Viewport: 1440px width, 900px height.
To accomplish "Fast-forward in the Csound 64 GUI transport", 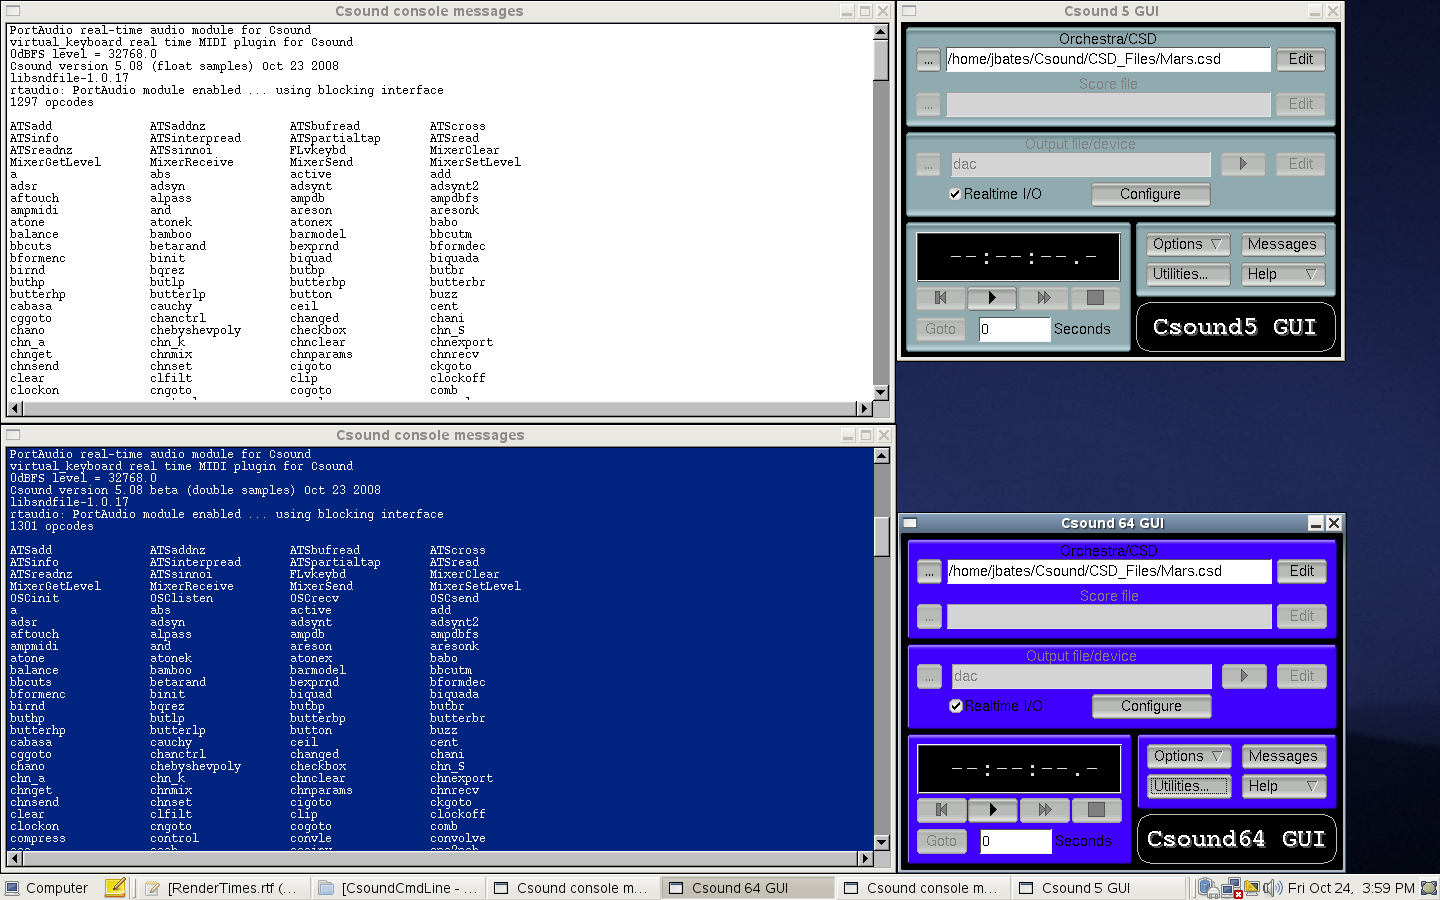I will point(1045,809).
